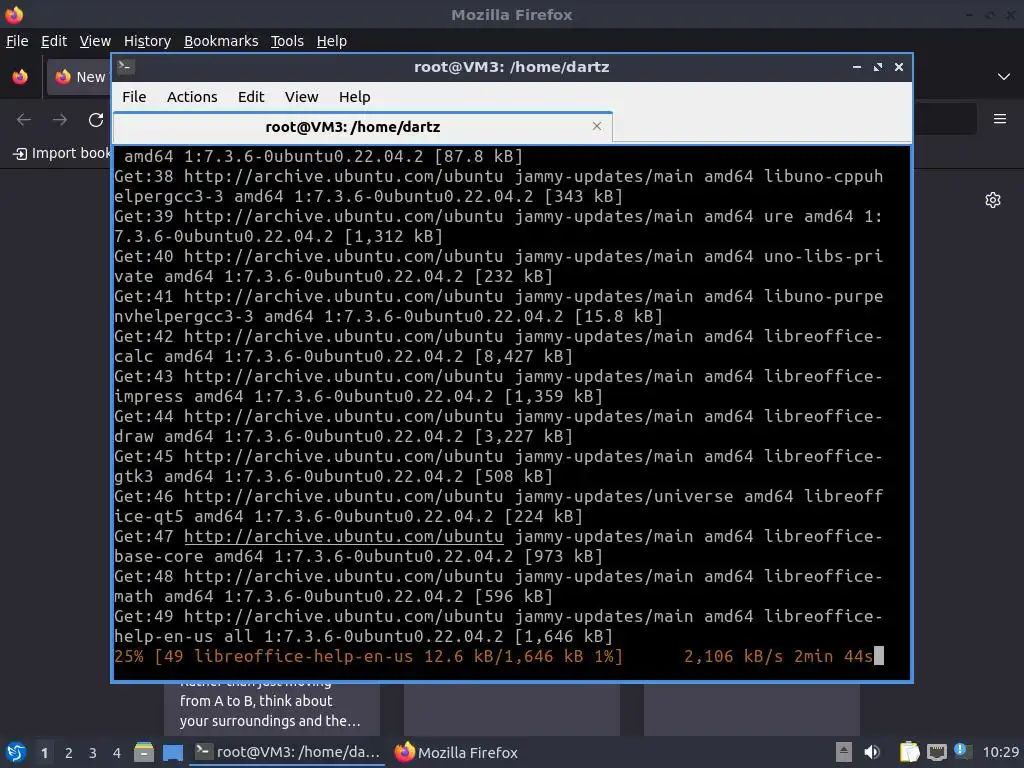The image size is (1024, 768).
Task: Open the story card beginning 'from A to B'
Action: (272, 710)
